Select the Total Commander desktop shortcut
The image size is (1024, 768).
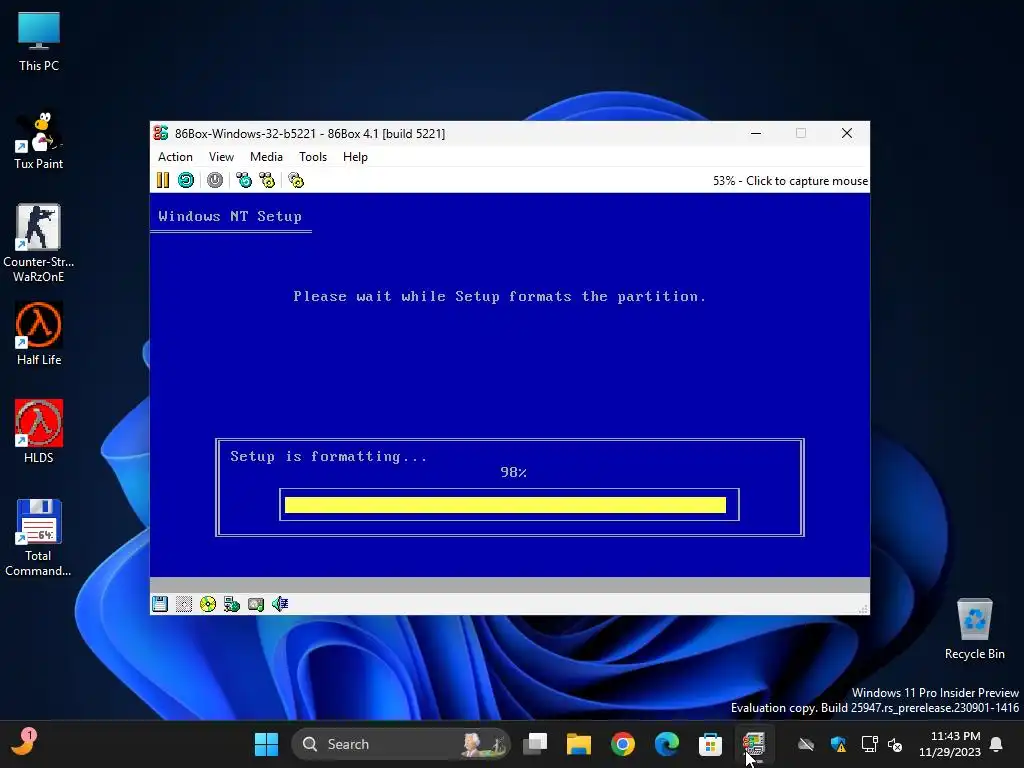point(39,538)
